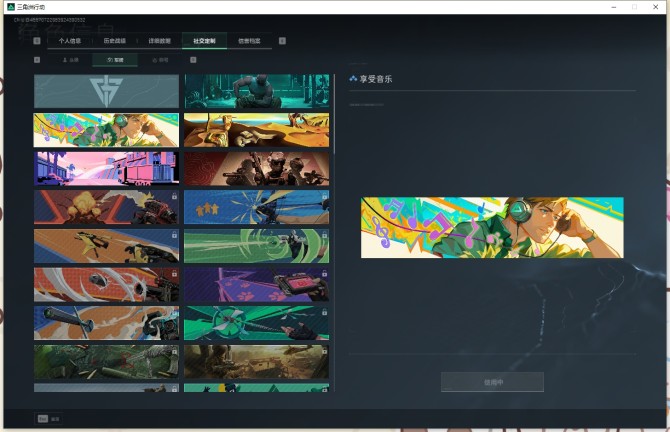Screen dimensions: 670x432
Task: Select the third sub-tab with medal icon
Action: coord(160,60)
